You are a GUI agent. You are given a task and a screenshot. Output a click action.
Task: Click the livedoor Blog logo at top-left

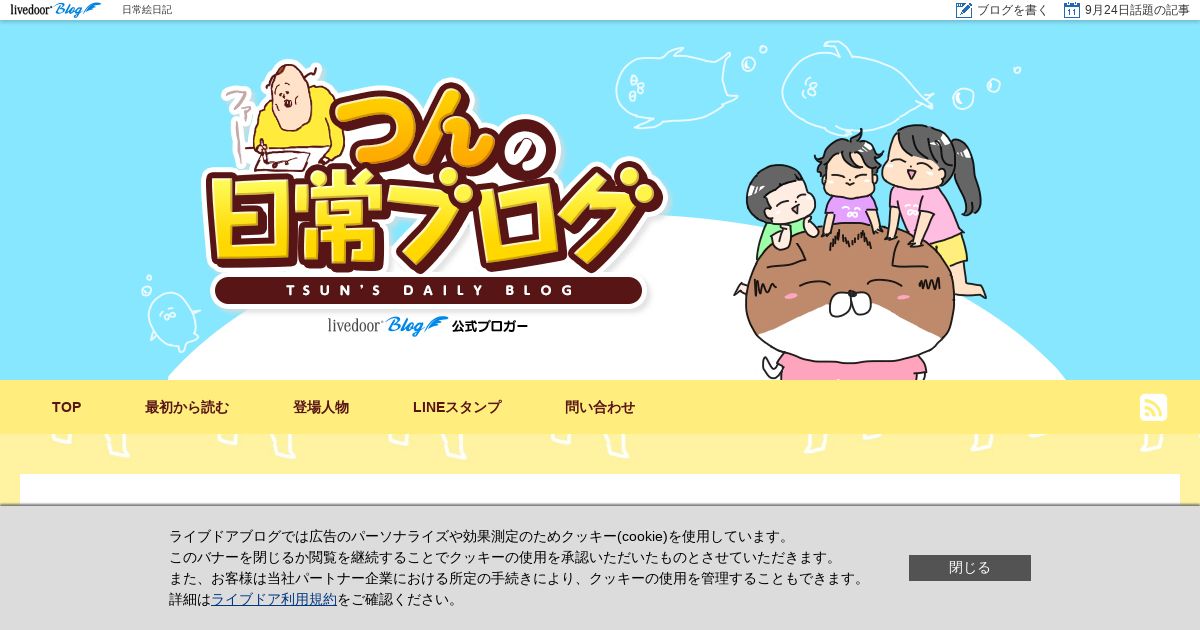55,10
